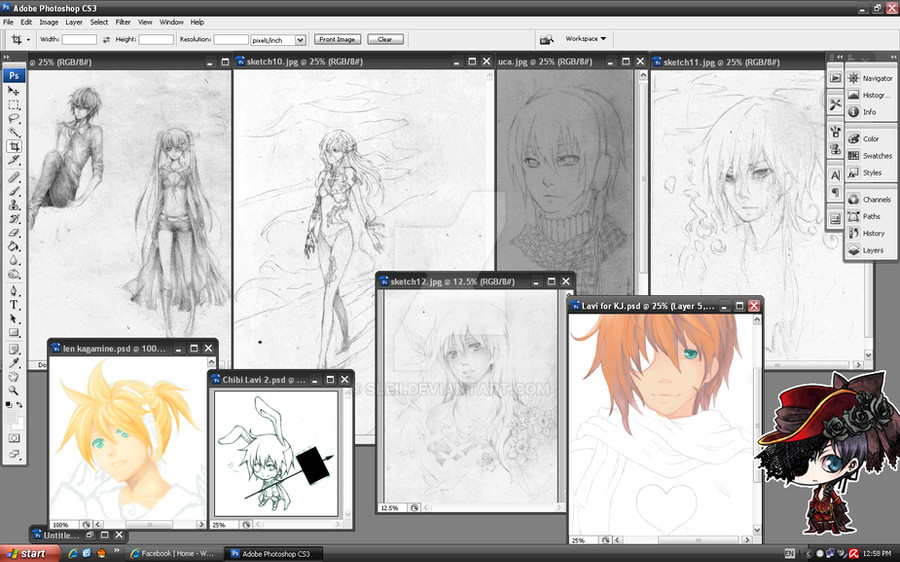Open the Character panel icon
Screen dimensions: 900x562
click(x=835, y=175)
